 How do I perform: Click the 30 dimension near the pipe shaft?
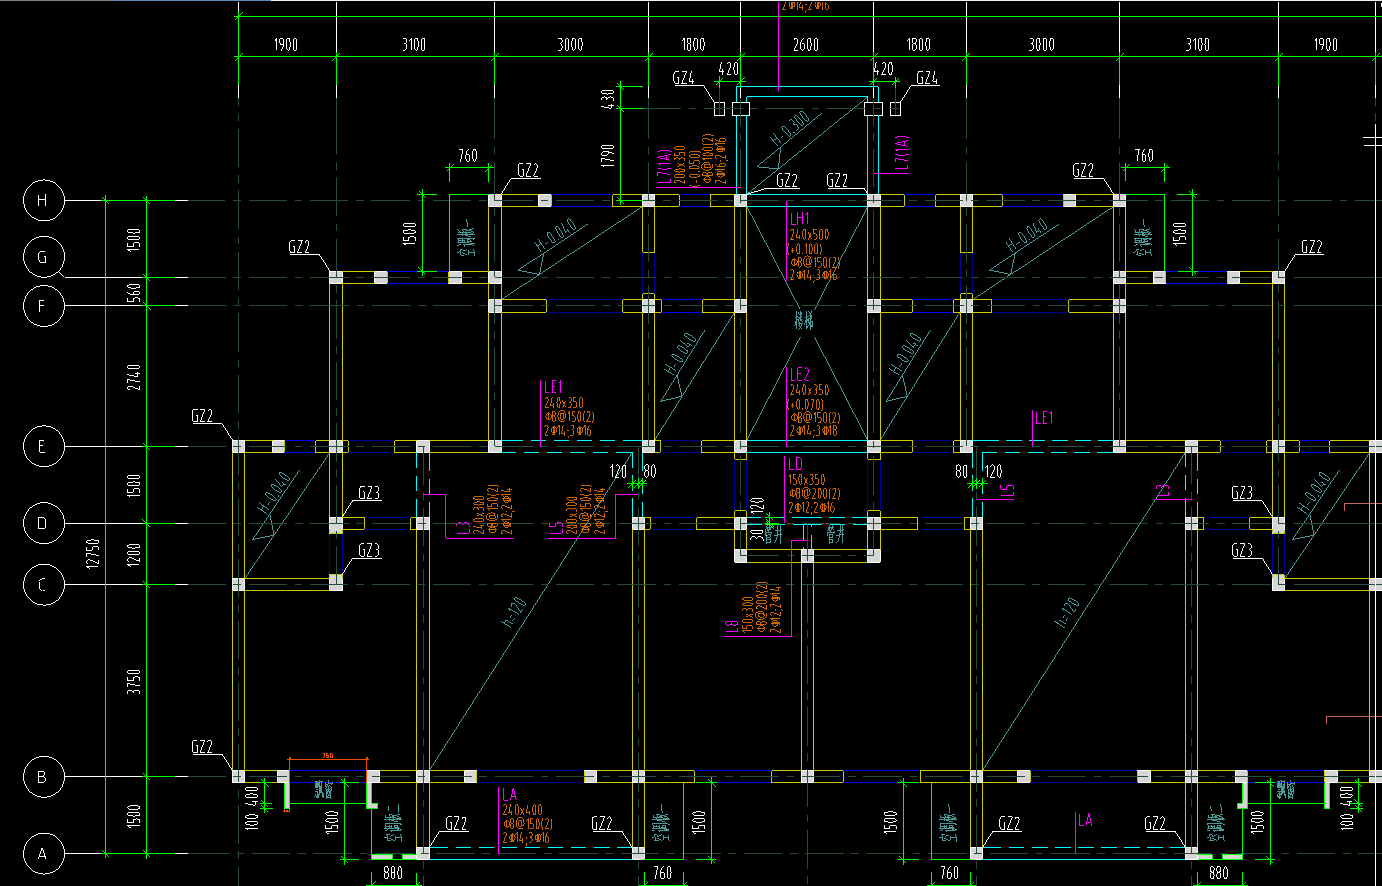pos(757,533)
